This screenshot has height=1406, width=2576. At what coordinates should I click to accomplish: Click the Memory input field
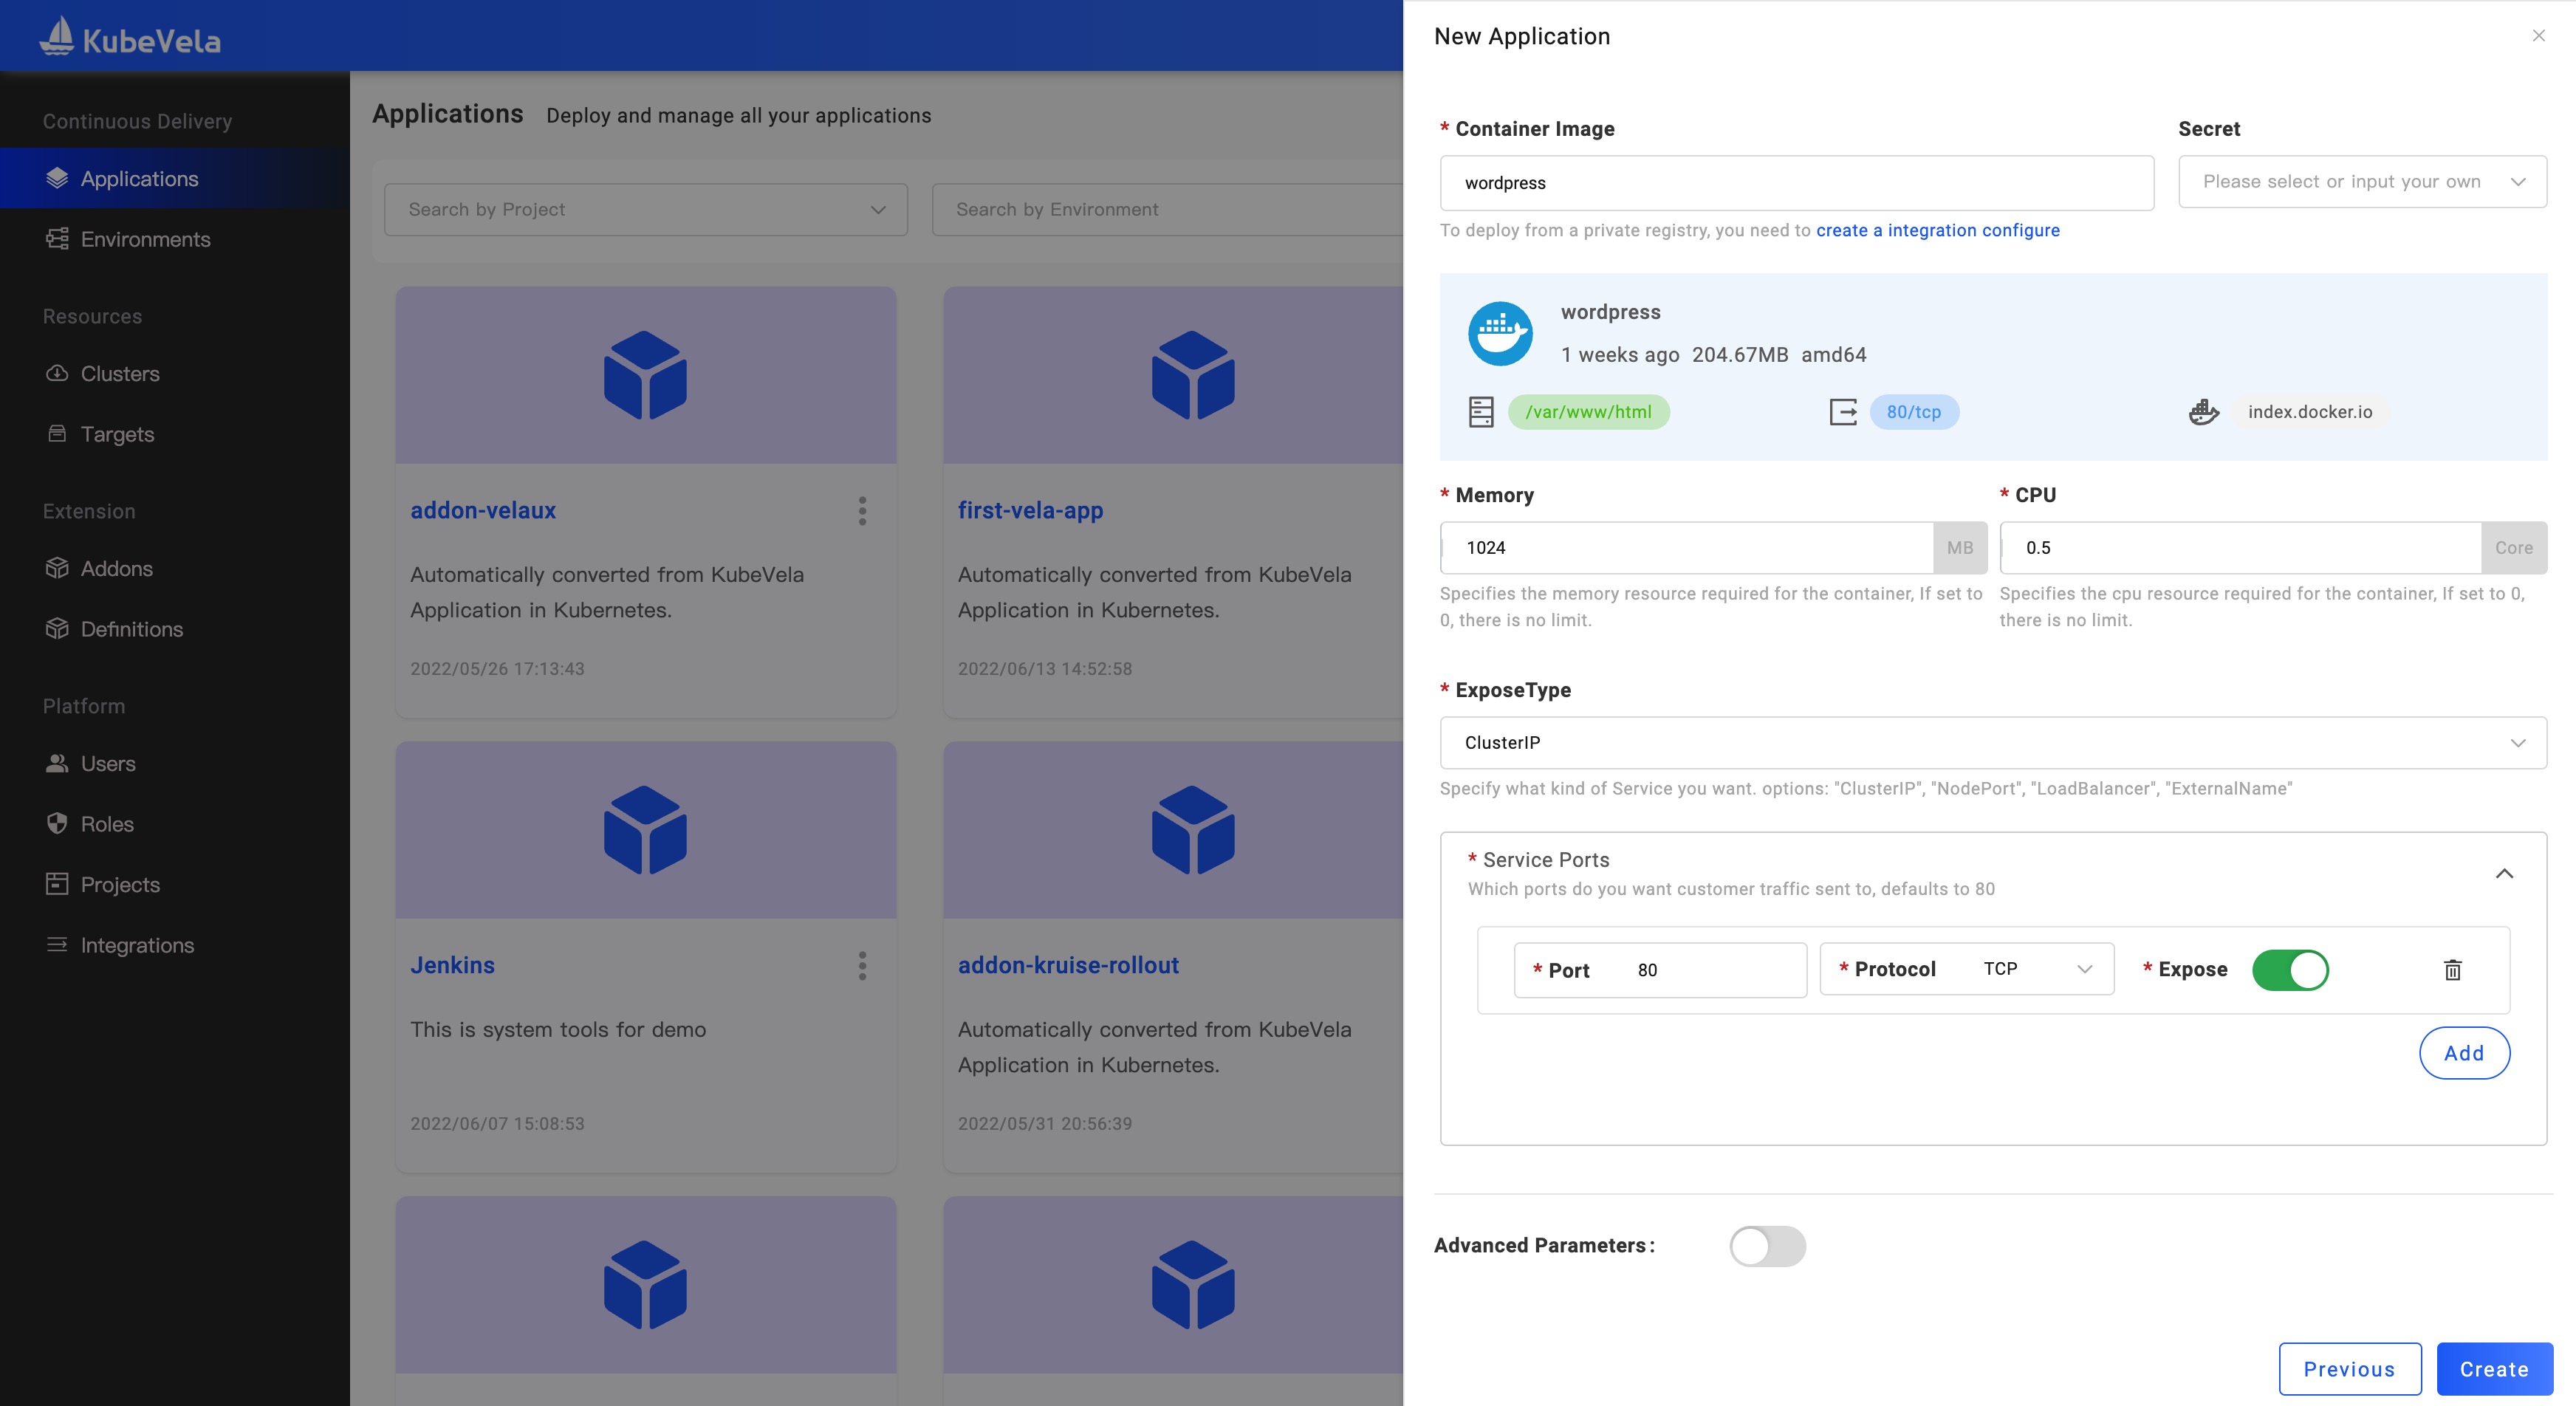point(1686,548)
